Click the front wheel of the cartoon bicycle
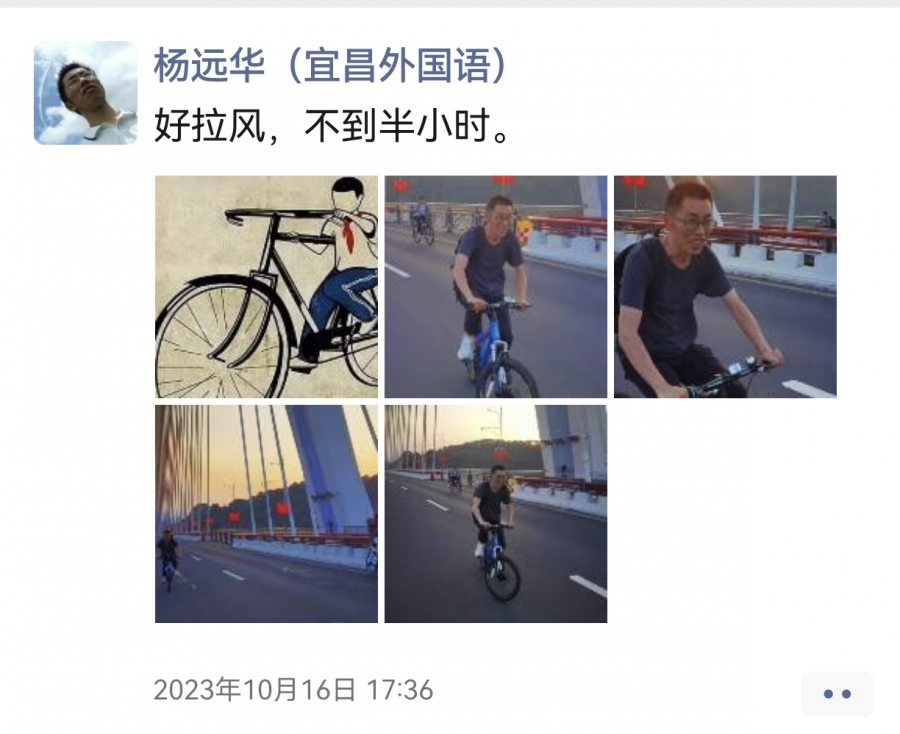The image size is (900, 734). [x=221, y=341]
